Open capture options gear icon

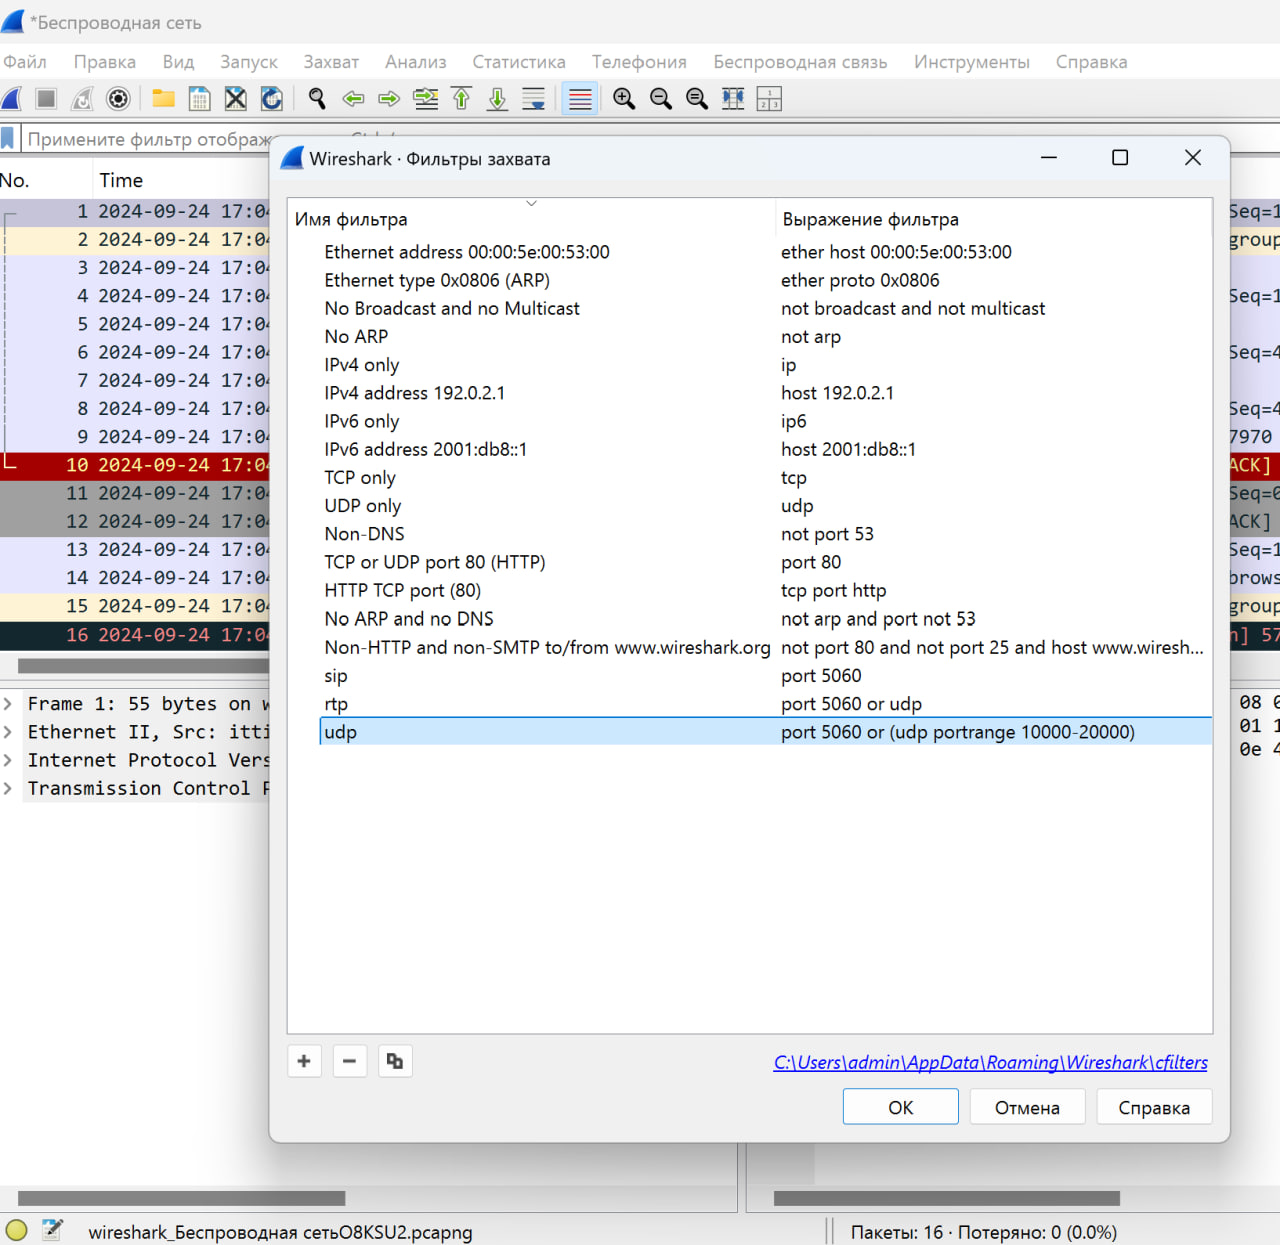pos(118,98)
